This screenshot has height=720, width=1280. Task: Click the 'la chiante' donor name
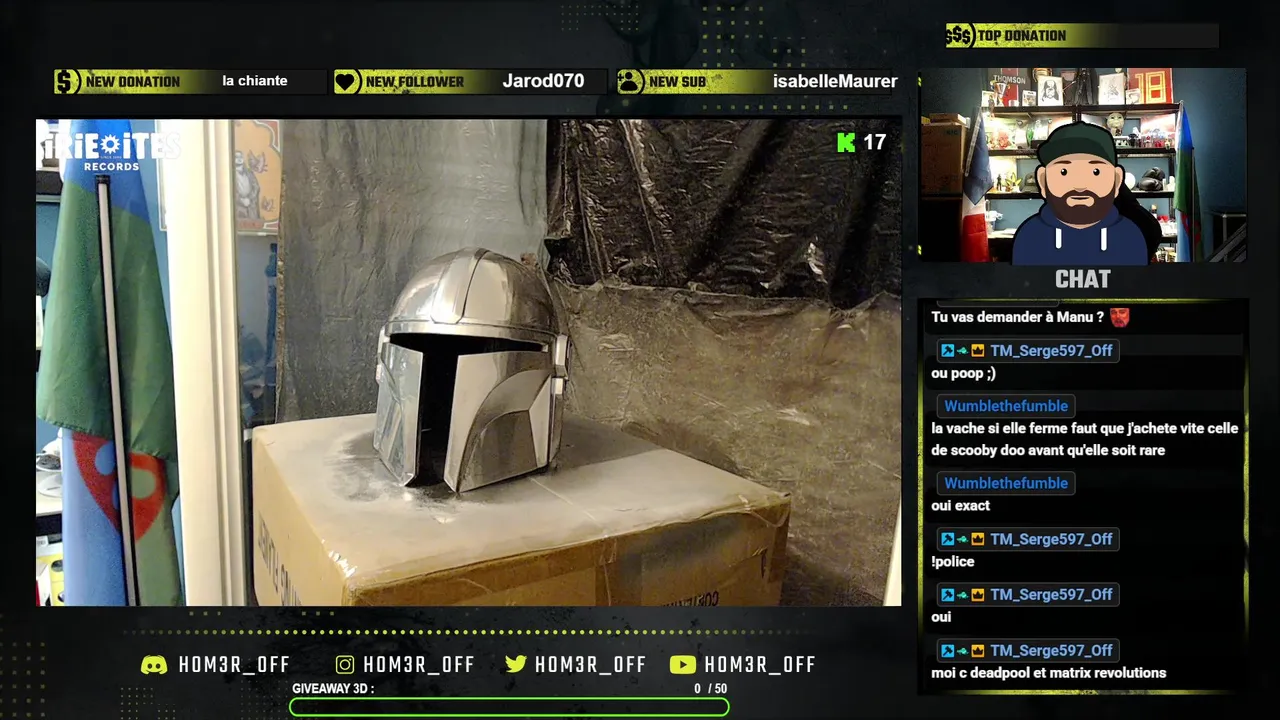(x=255, y=81)
